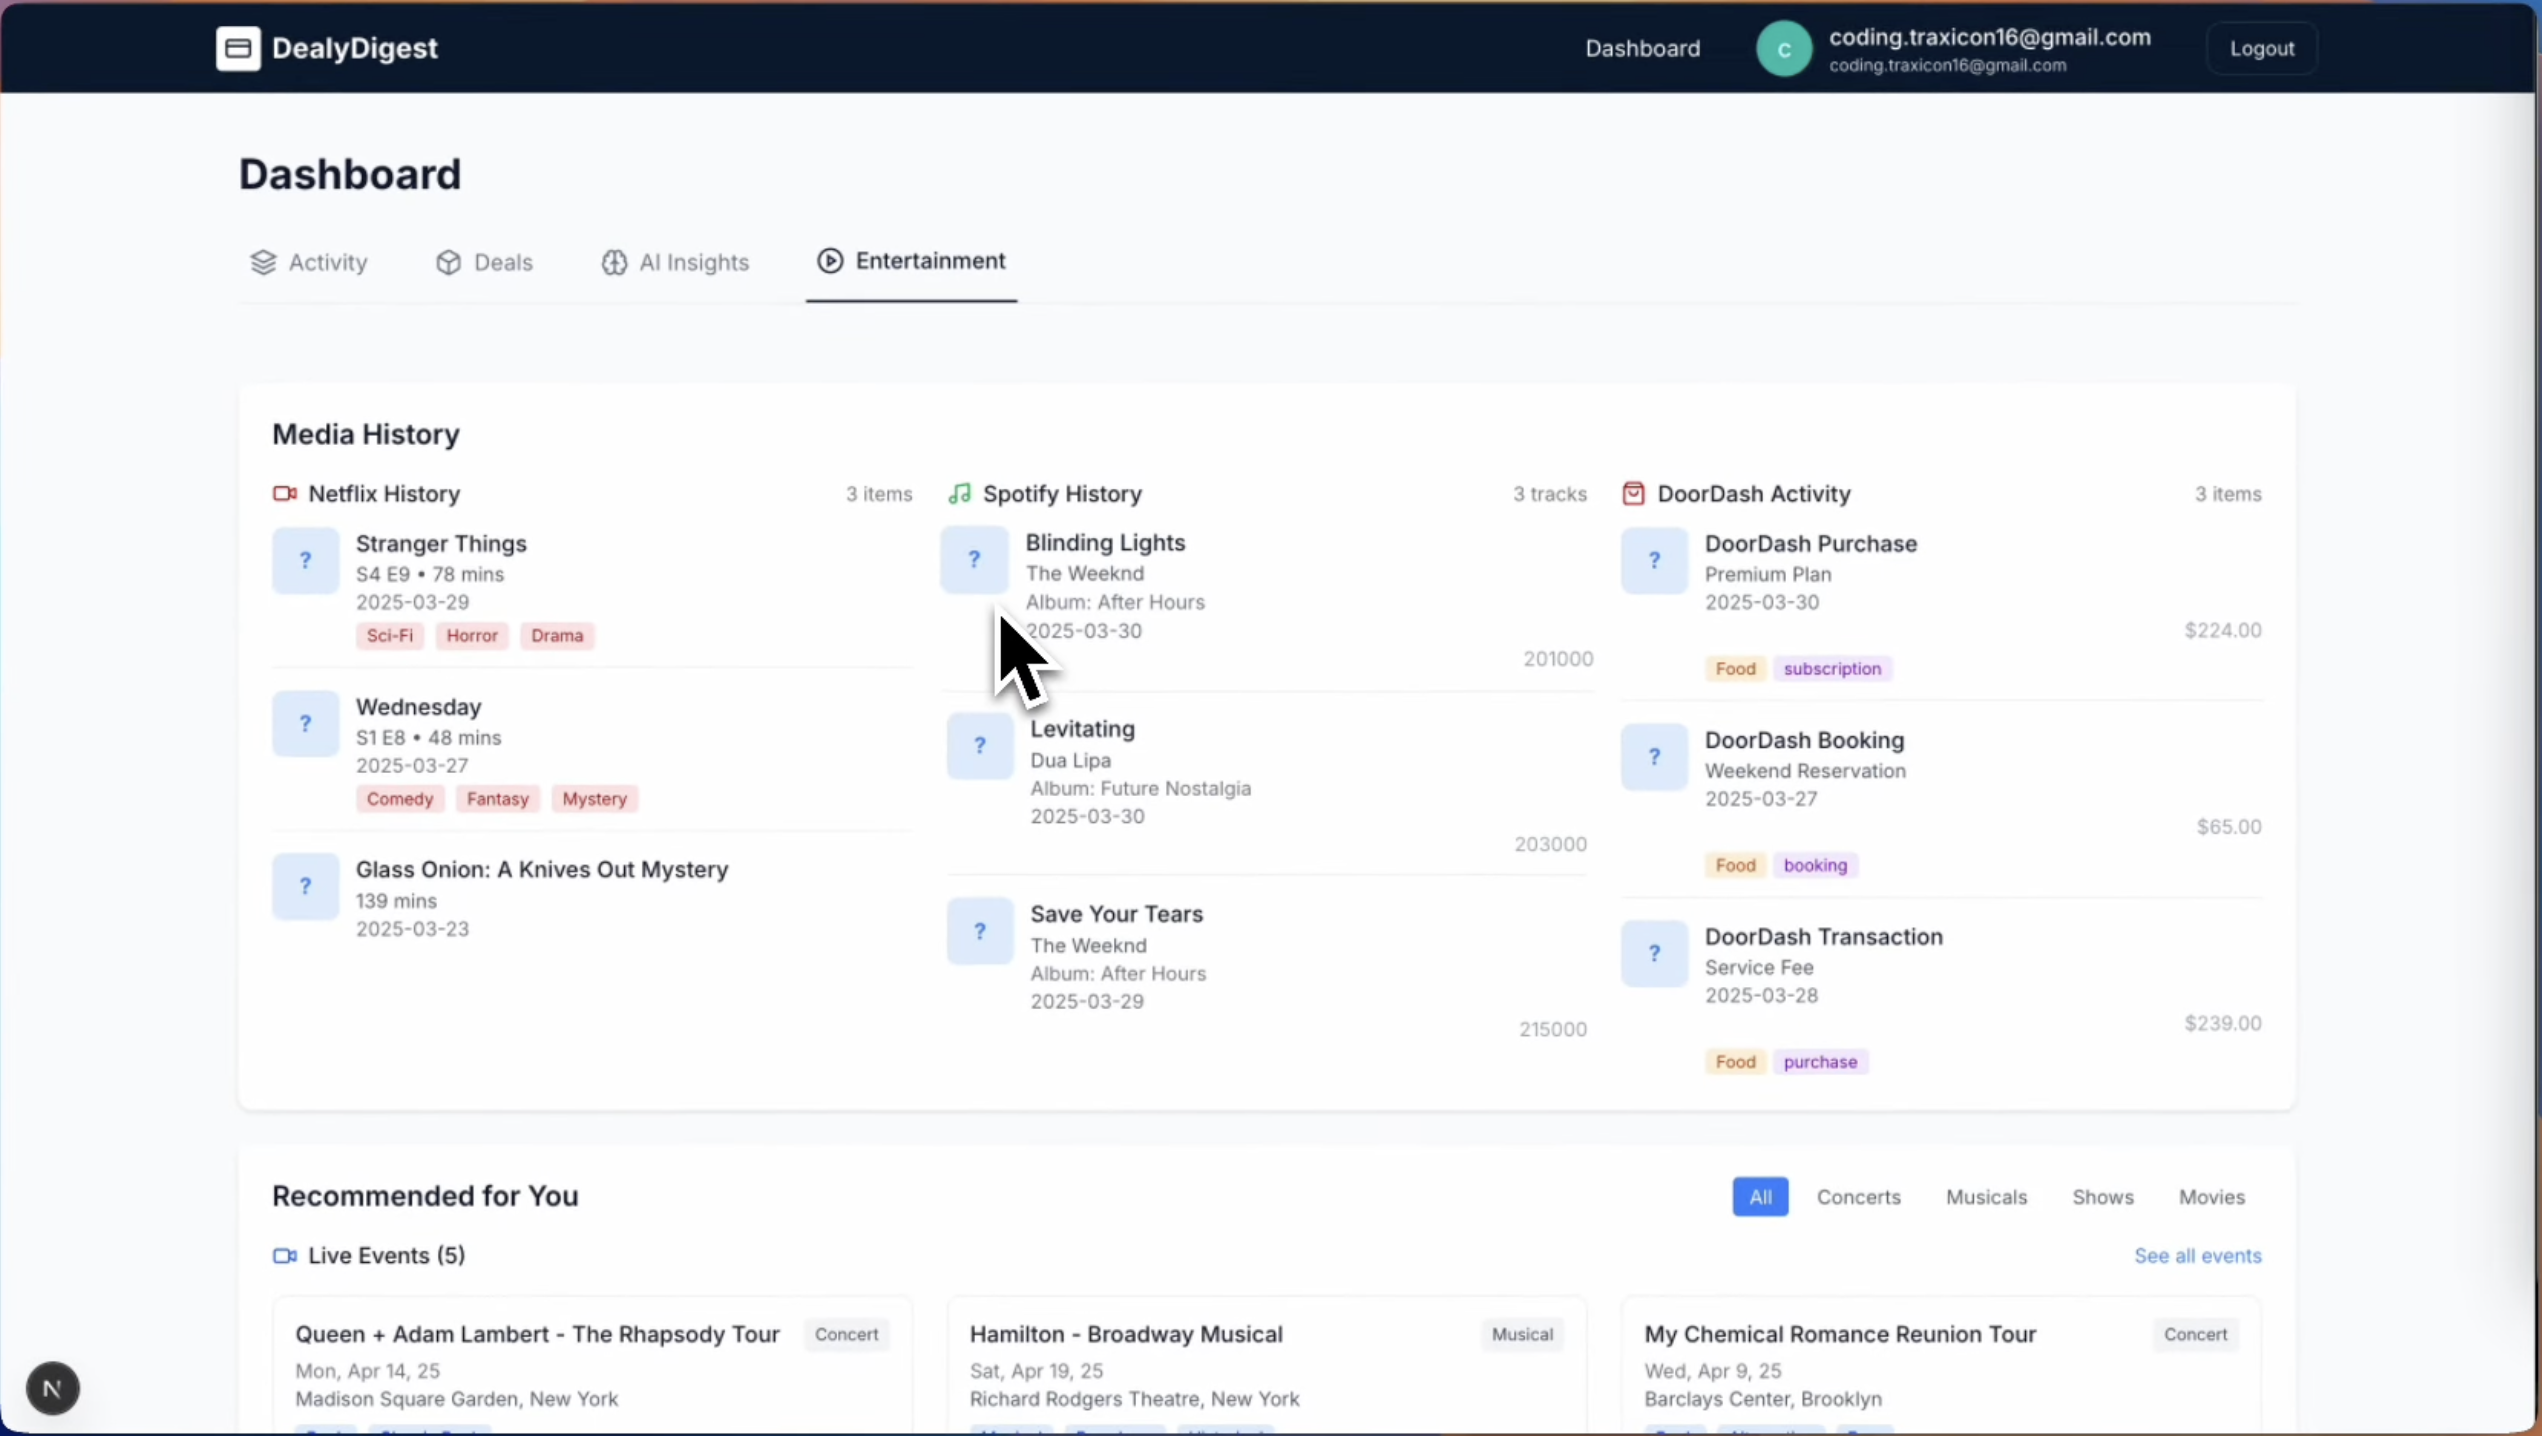Click the Logout button

click(2261, 48)
